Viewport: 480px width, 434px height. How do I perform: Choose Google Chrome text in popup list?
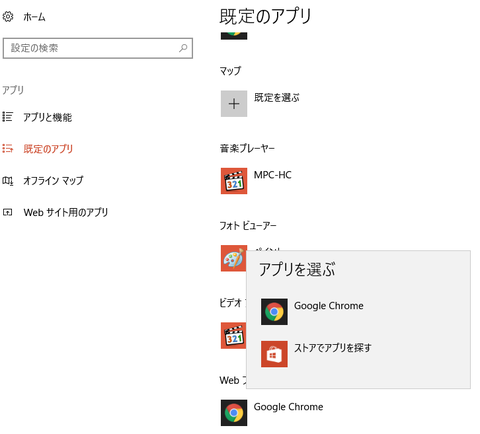[329, 306]
